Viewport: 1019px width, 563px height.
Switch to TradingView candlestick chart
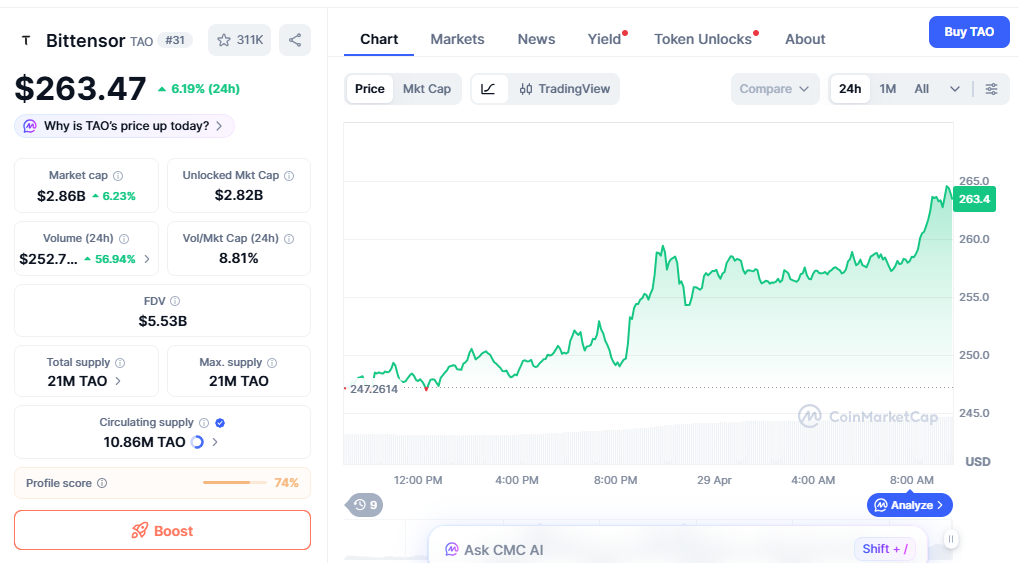pyautogui.click(x=564, y=89)
